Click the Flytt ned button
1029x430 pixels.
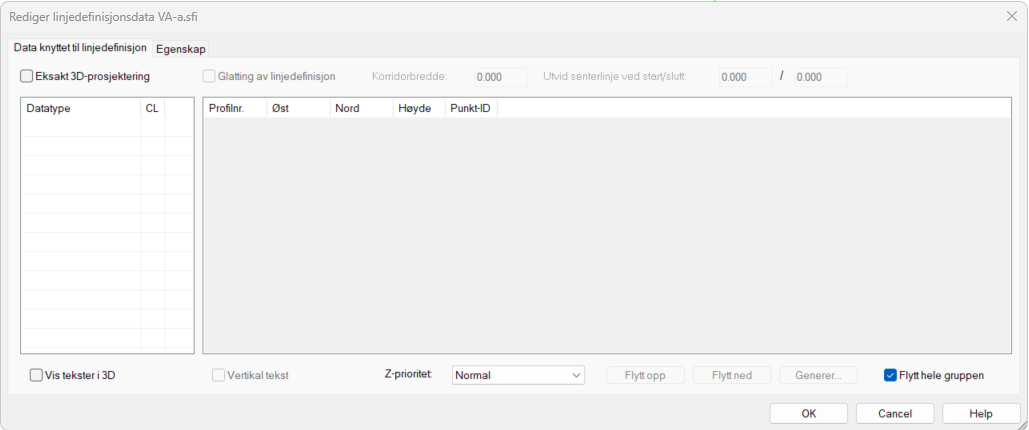pos(732,376)
